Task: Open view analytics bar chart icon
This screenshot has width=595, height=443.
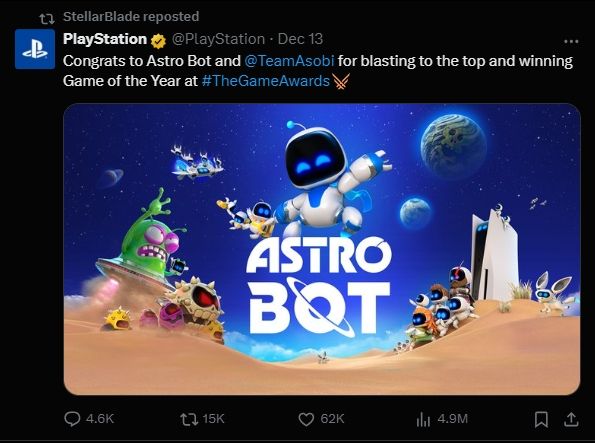Action: (x=423, y=419)
